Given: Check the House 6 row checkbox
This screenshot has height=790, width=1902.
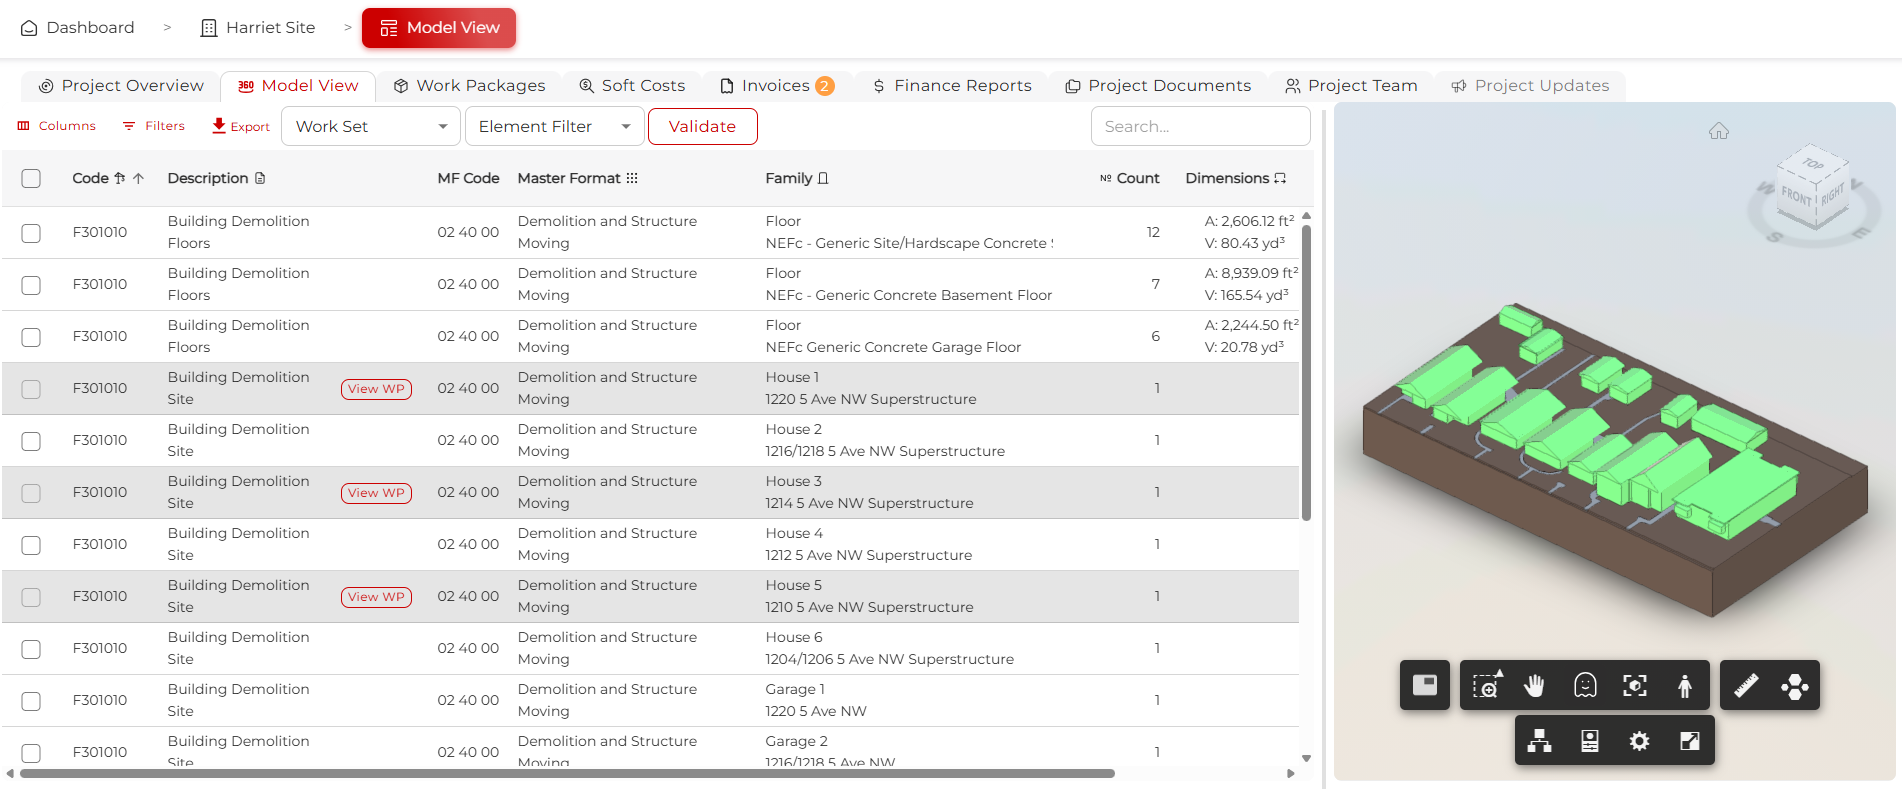Looking at the screenshot, I should 31,649.
